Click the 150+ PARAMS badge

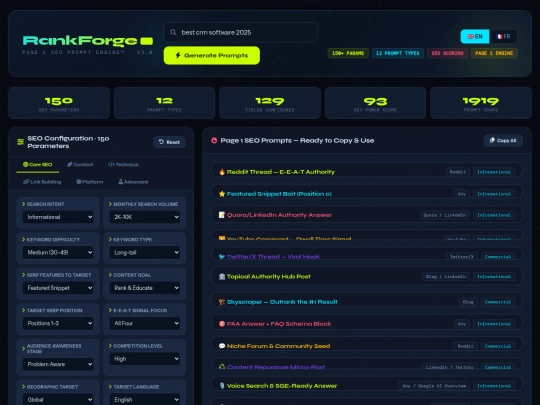click(348, 53)
